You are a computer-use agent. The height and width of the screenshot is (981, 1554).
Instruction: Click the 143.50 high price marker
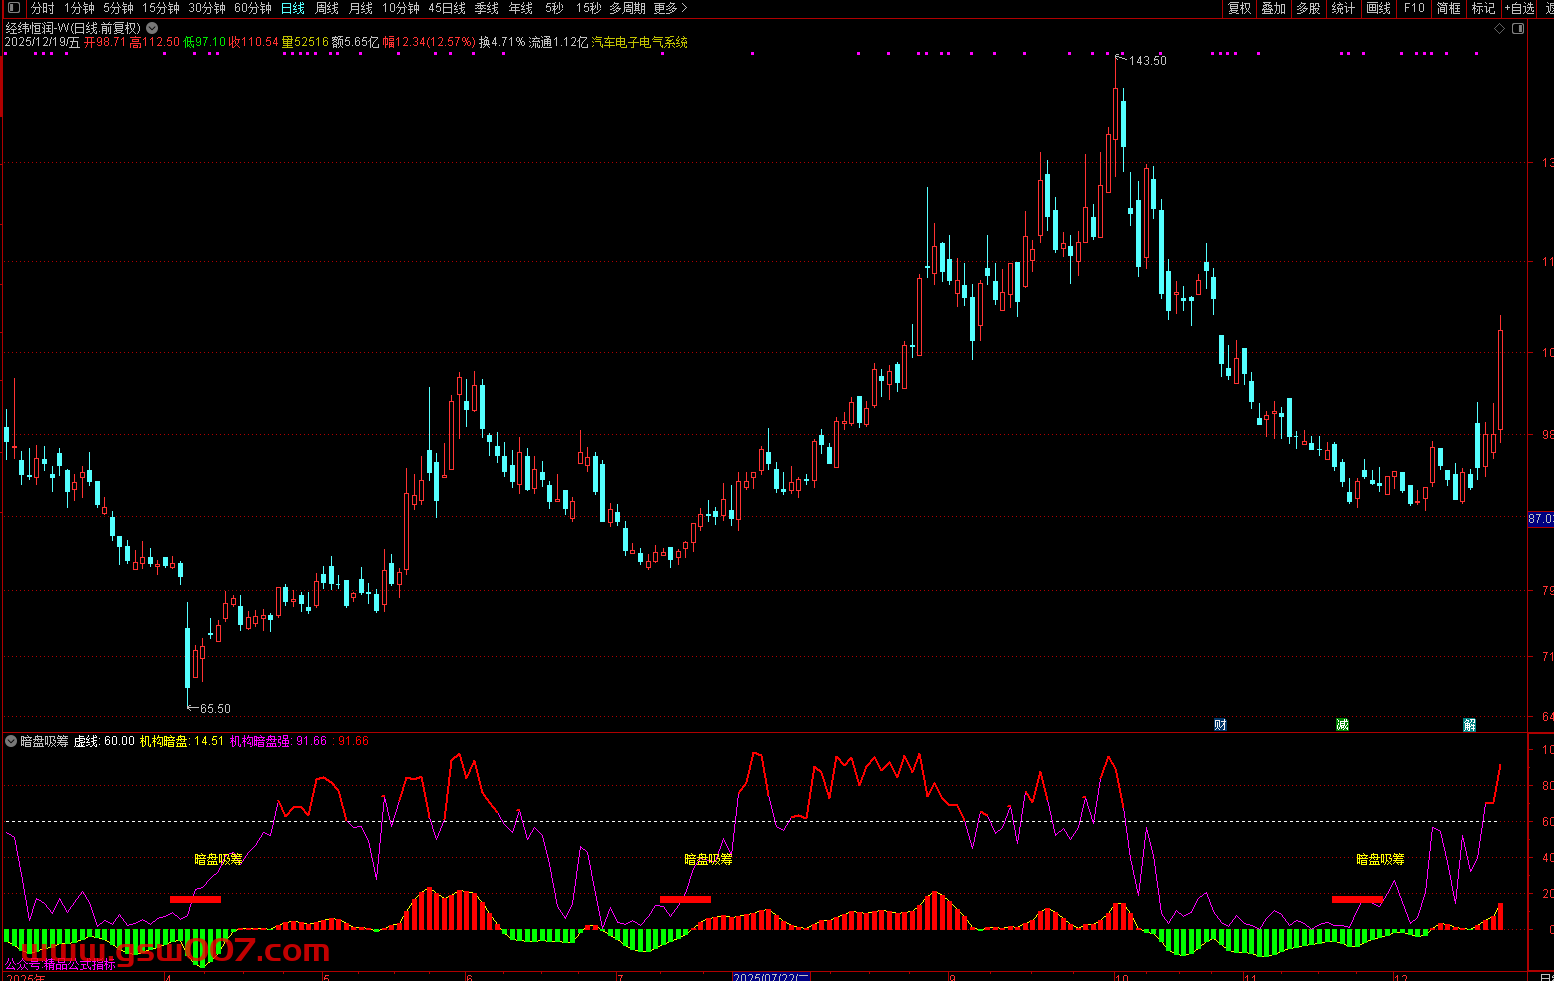1147,61
